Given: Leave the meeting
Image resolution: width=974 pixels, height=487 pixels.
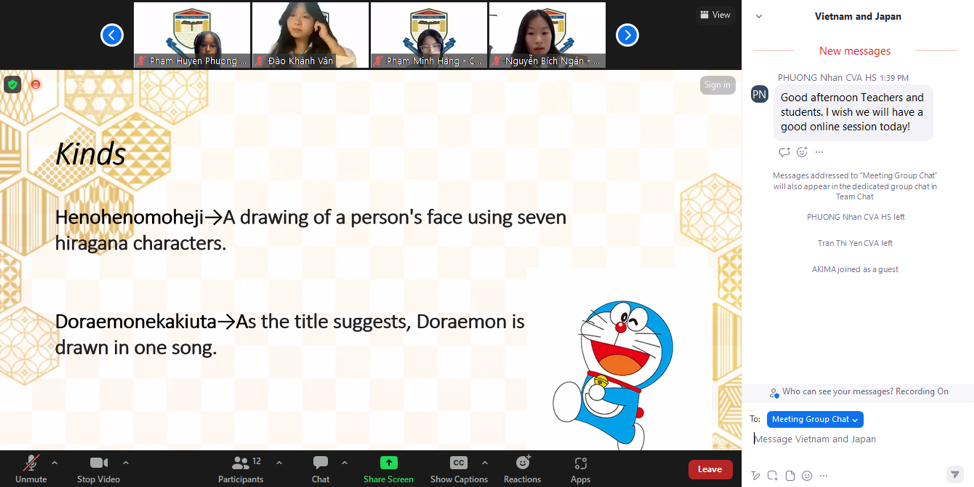Looking at the screenshot, I should coord(710,470).
